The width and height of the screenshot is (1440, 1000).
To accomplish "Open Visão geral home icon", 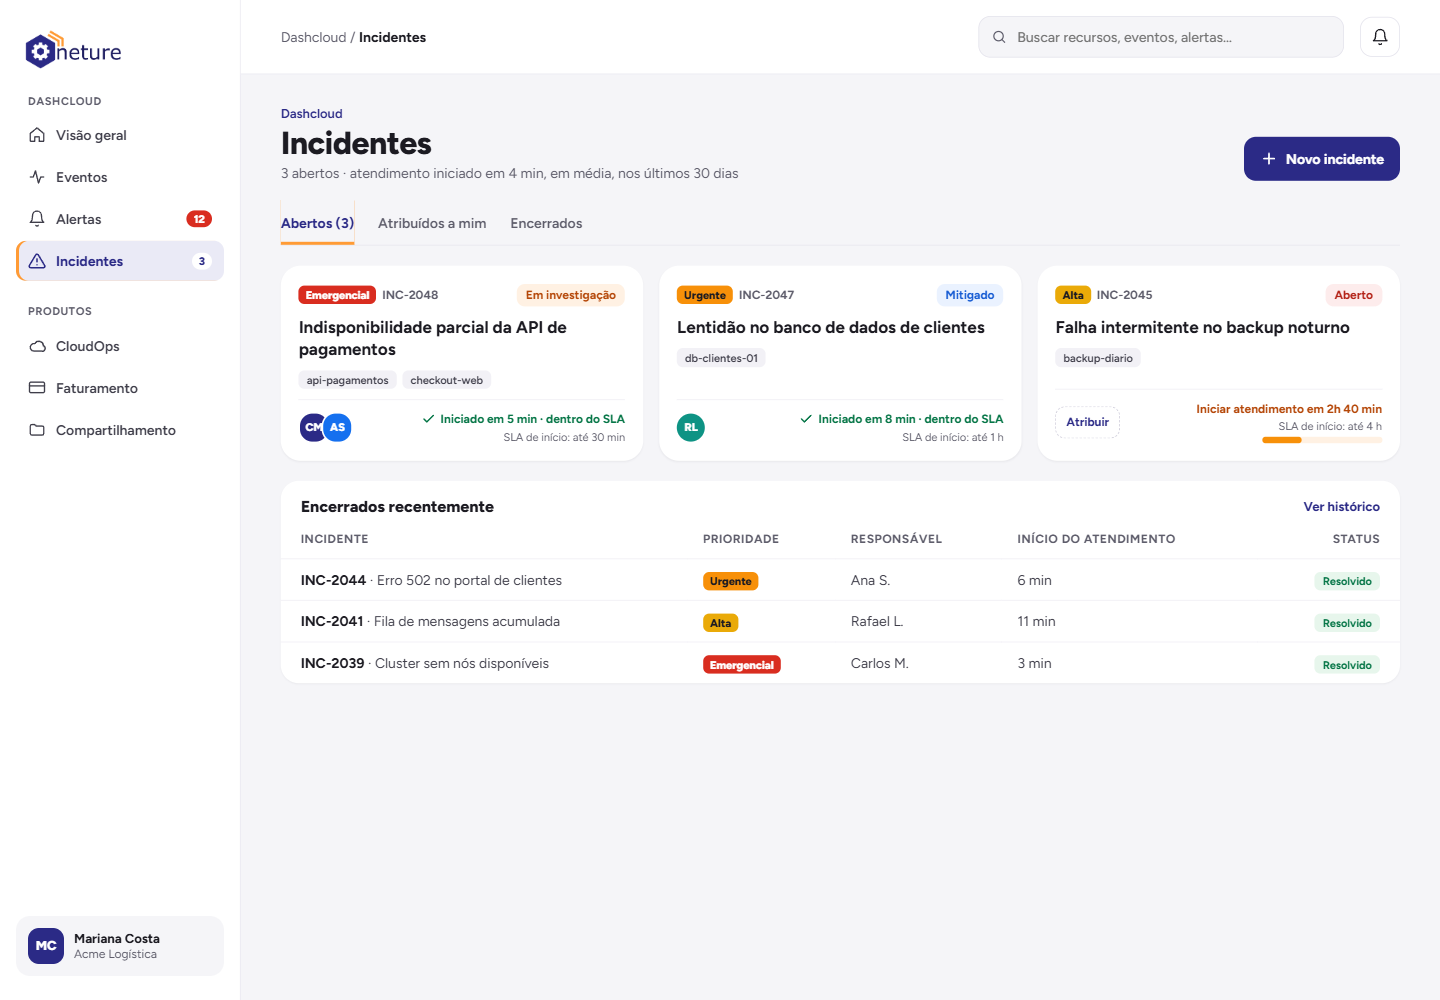I will click(37, 135).
